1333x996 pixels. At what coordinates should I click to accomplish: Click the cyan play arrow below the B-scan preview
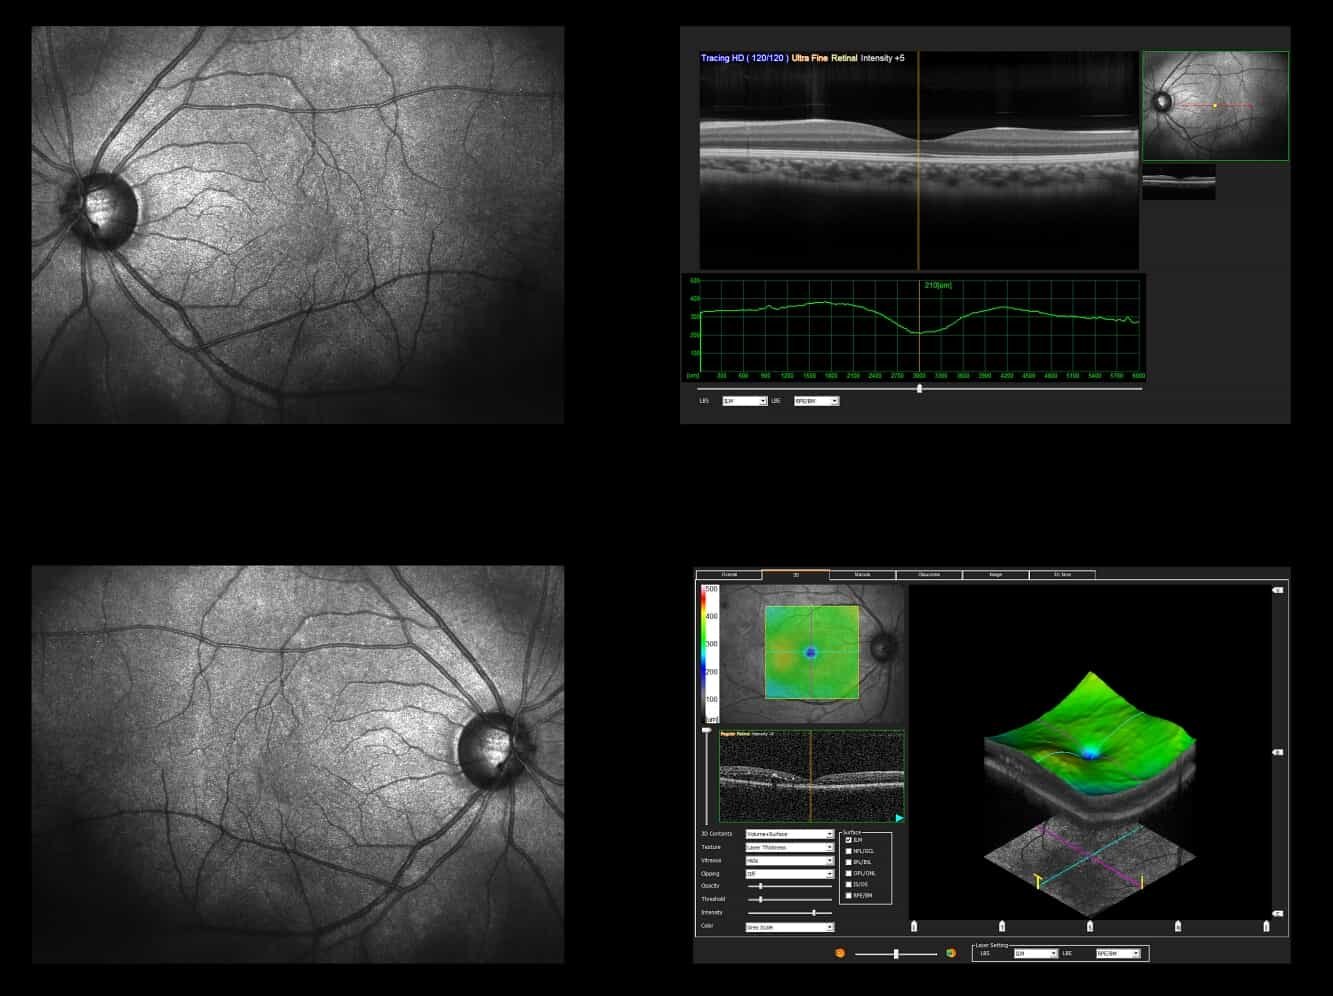coord(898,816)
